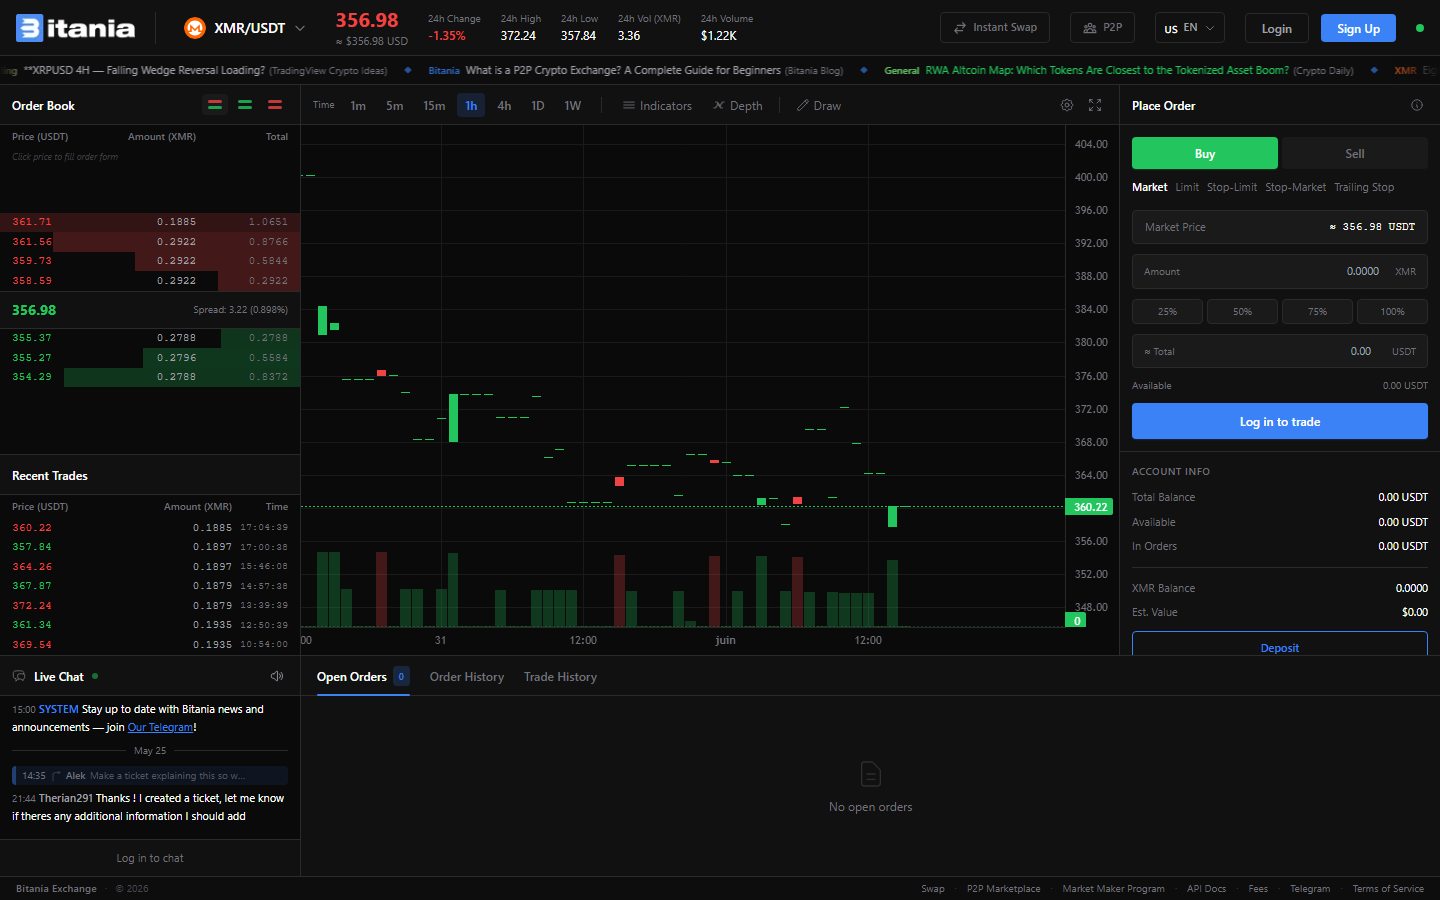This screenshot has width=1440, height=900.
Task: Click the Sign Up button
Action: [x=1358, y=28]
